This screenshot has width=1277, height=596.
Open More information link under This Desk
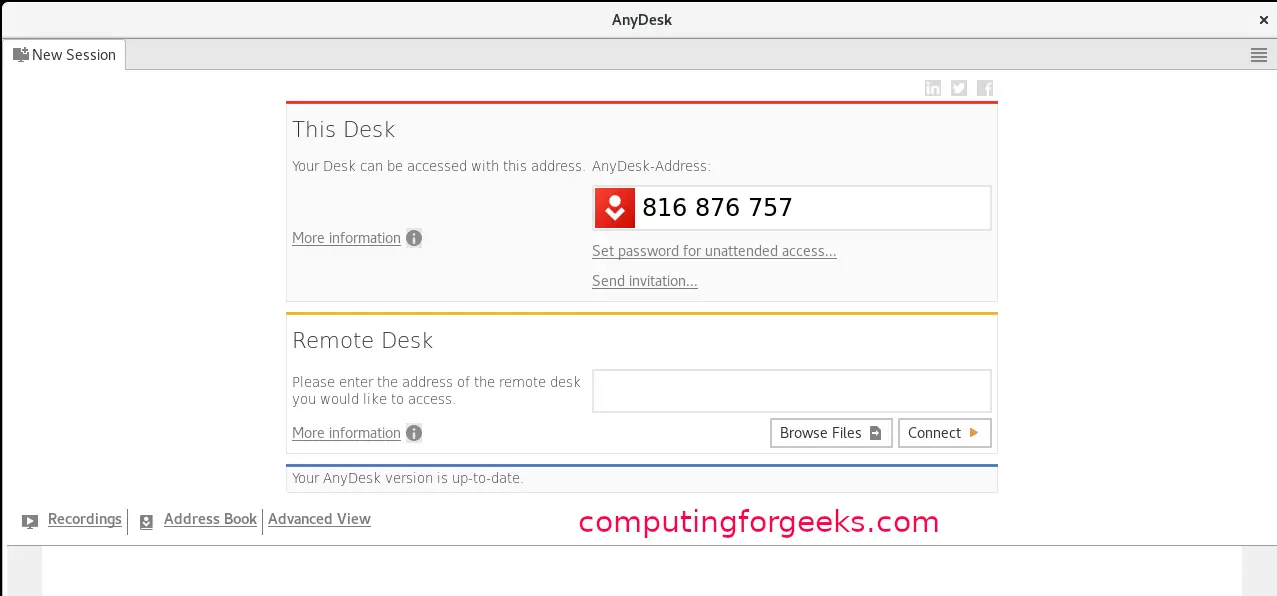[x=346, y=238]
